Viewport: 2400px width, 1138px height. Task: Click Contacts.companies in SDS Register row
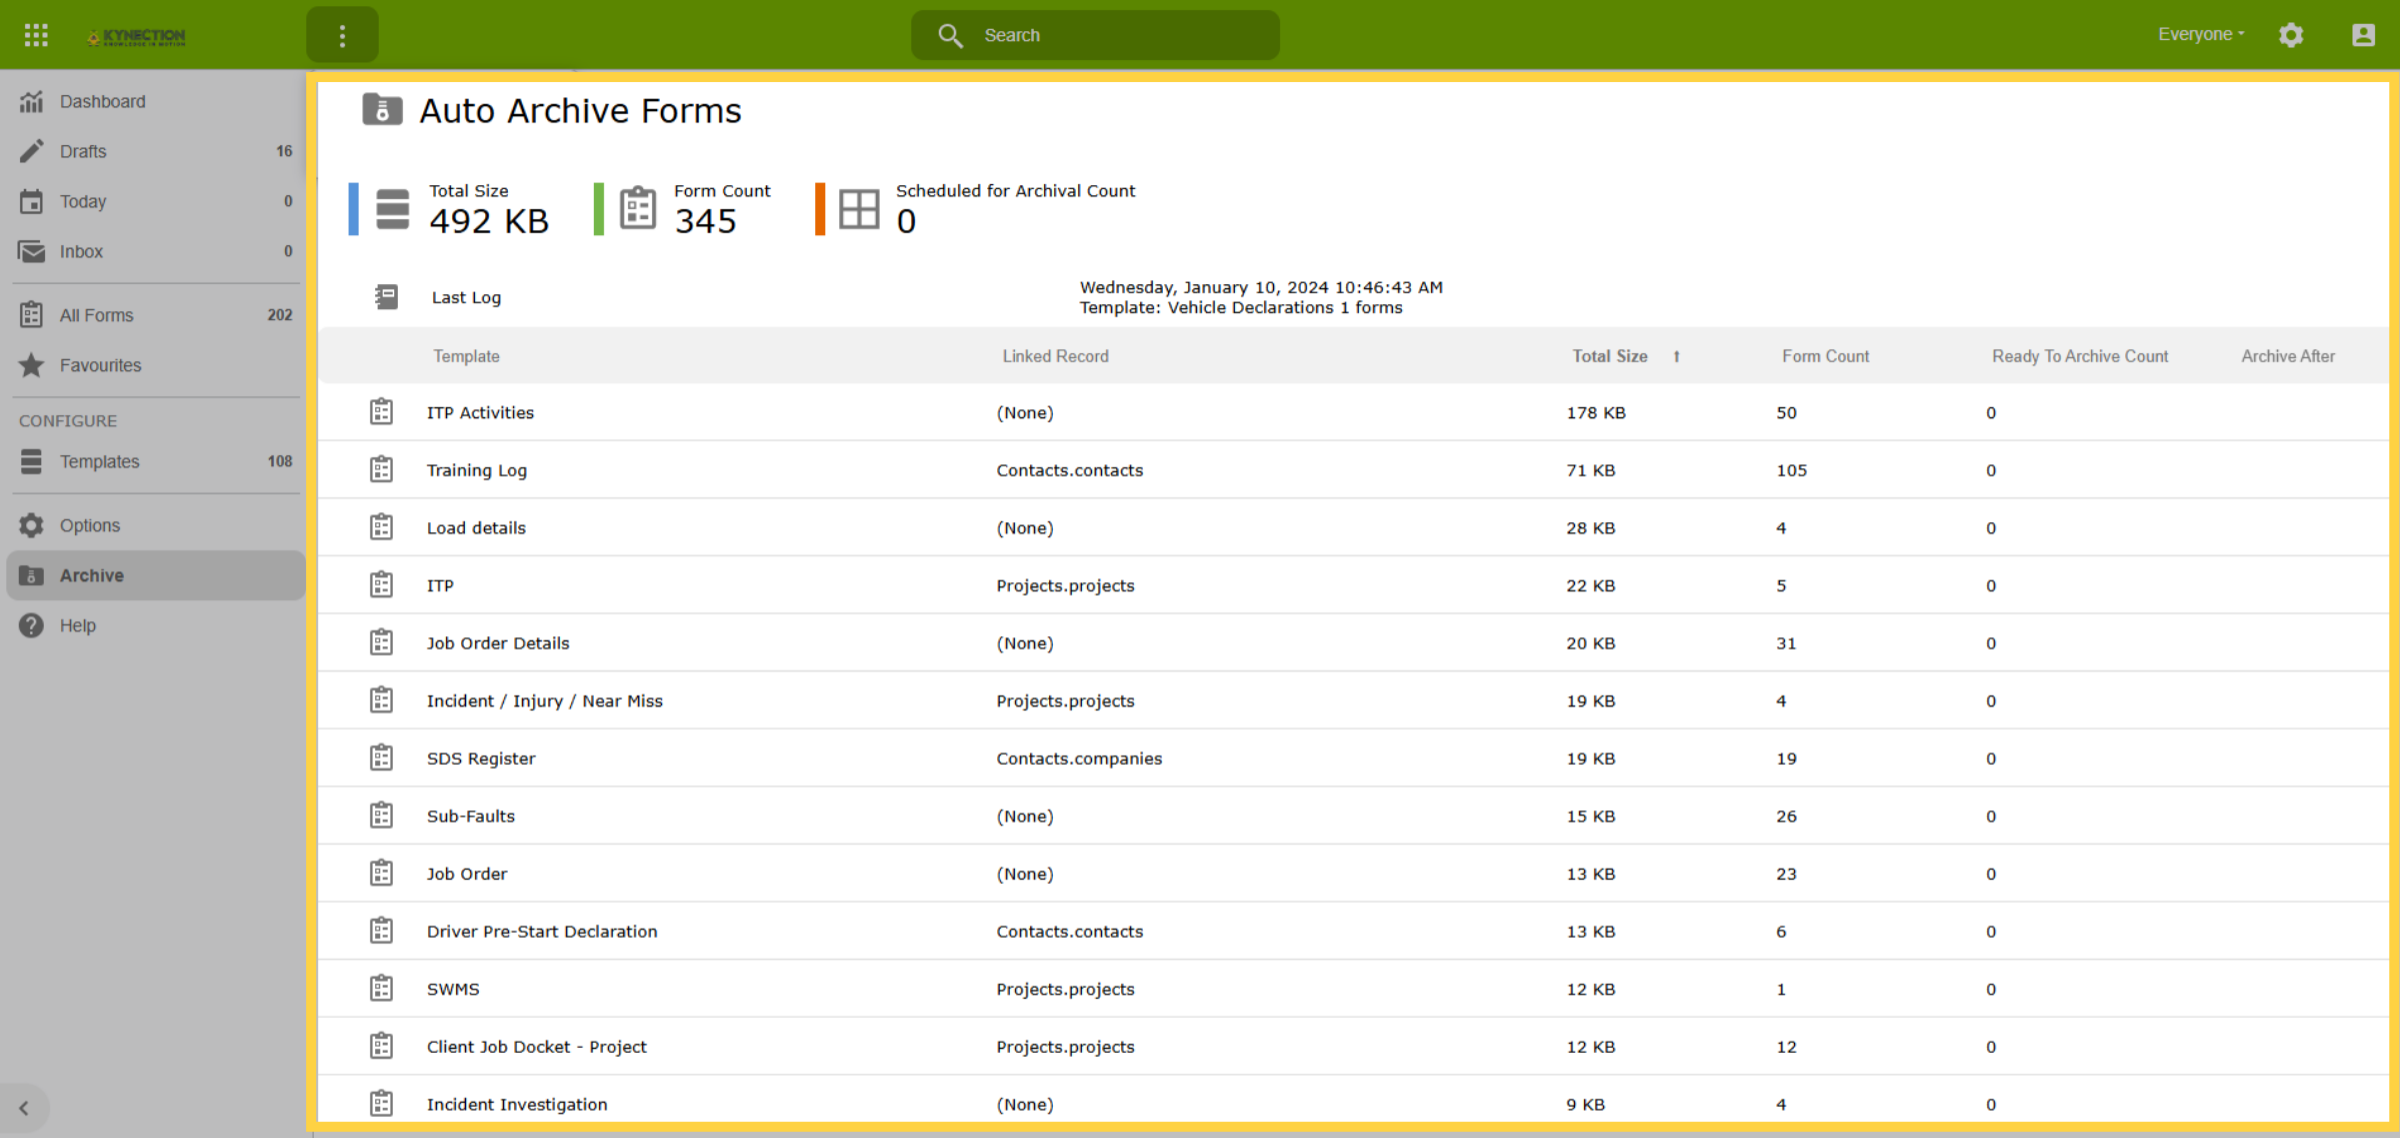[x=1079, y=758]
